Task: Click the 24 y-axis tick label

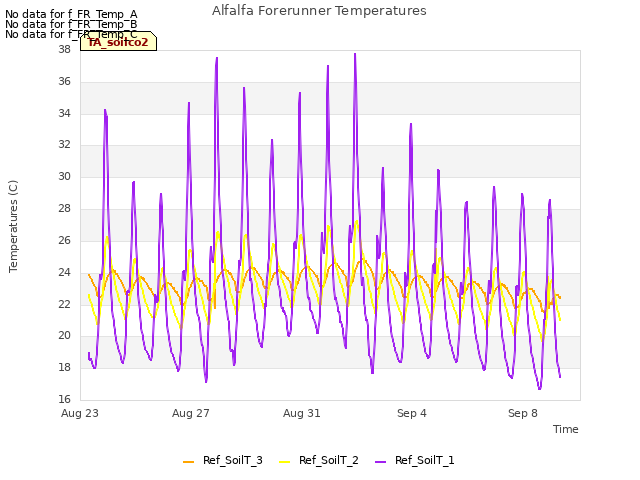Action: pyautogui.click(x=64, y=272)
